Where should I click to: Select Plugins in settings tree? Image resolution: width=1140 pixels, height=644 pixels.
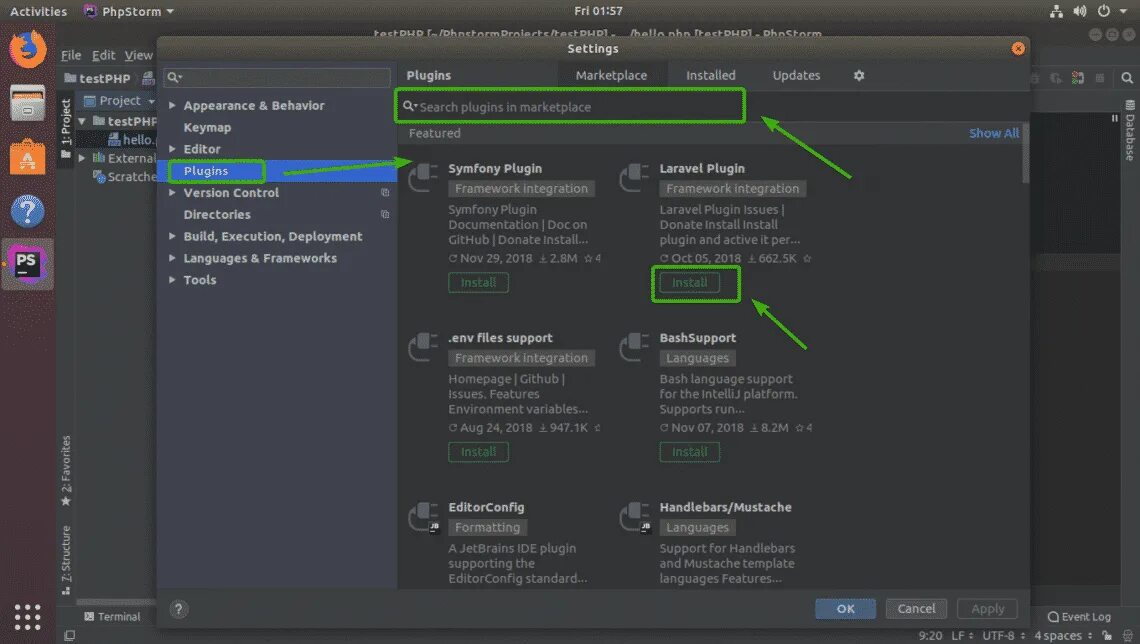(206, 171)
